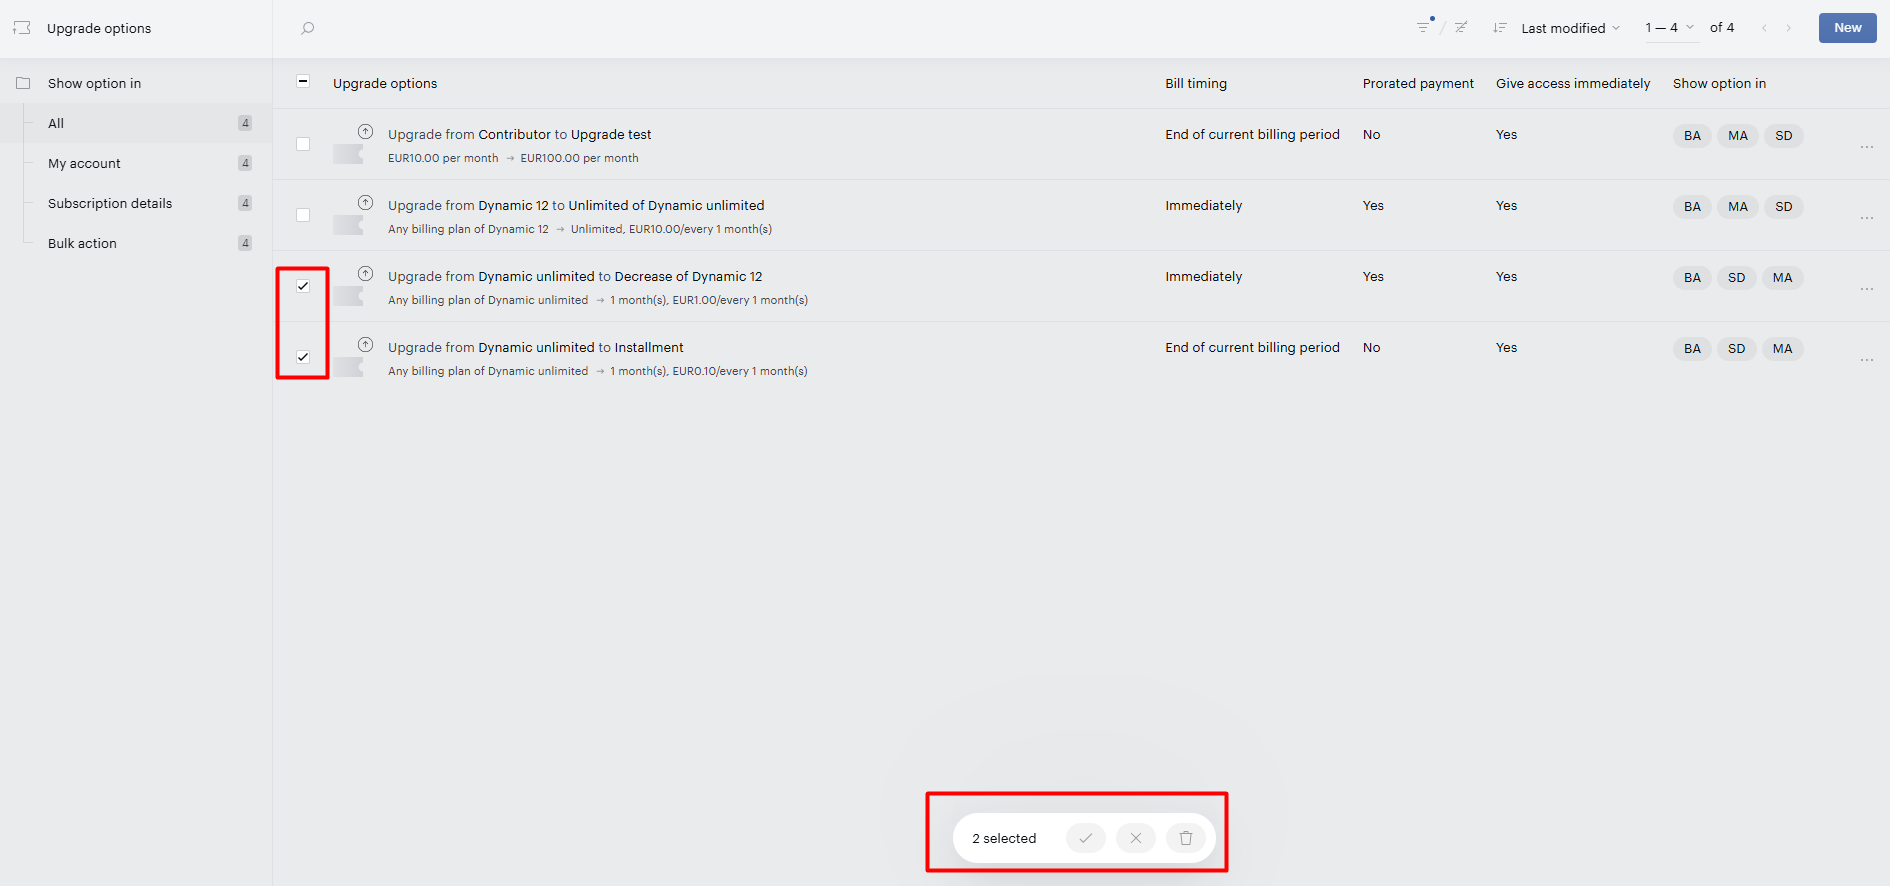Click the search magnifier icon
1890x886 pixels.
(x=308, y=28)
